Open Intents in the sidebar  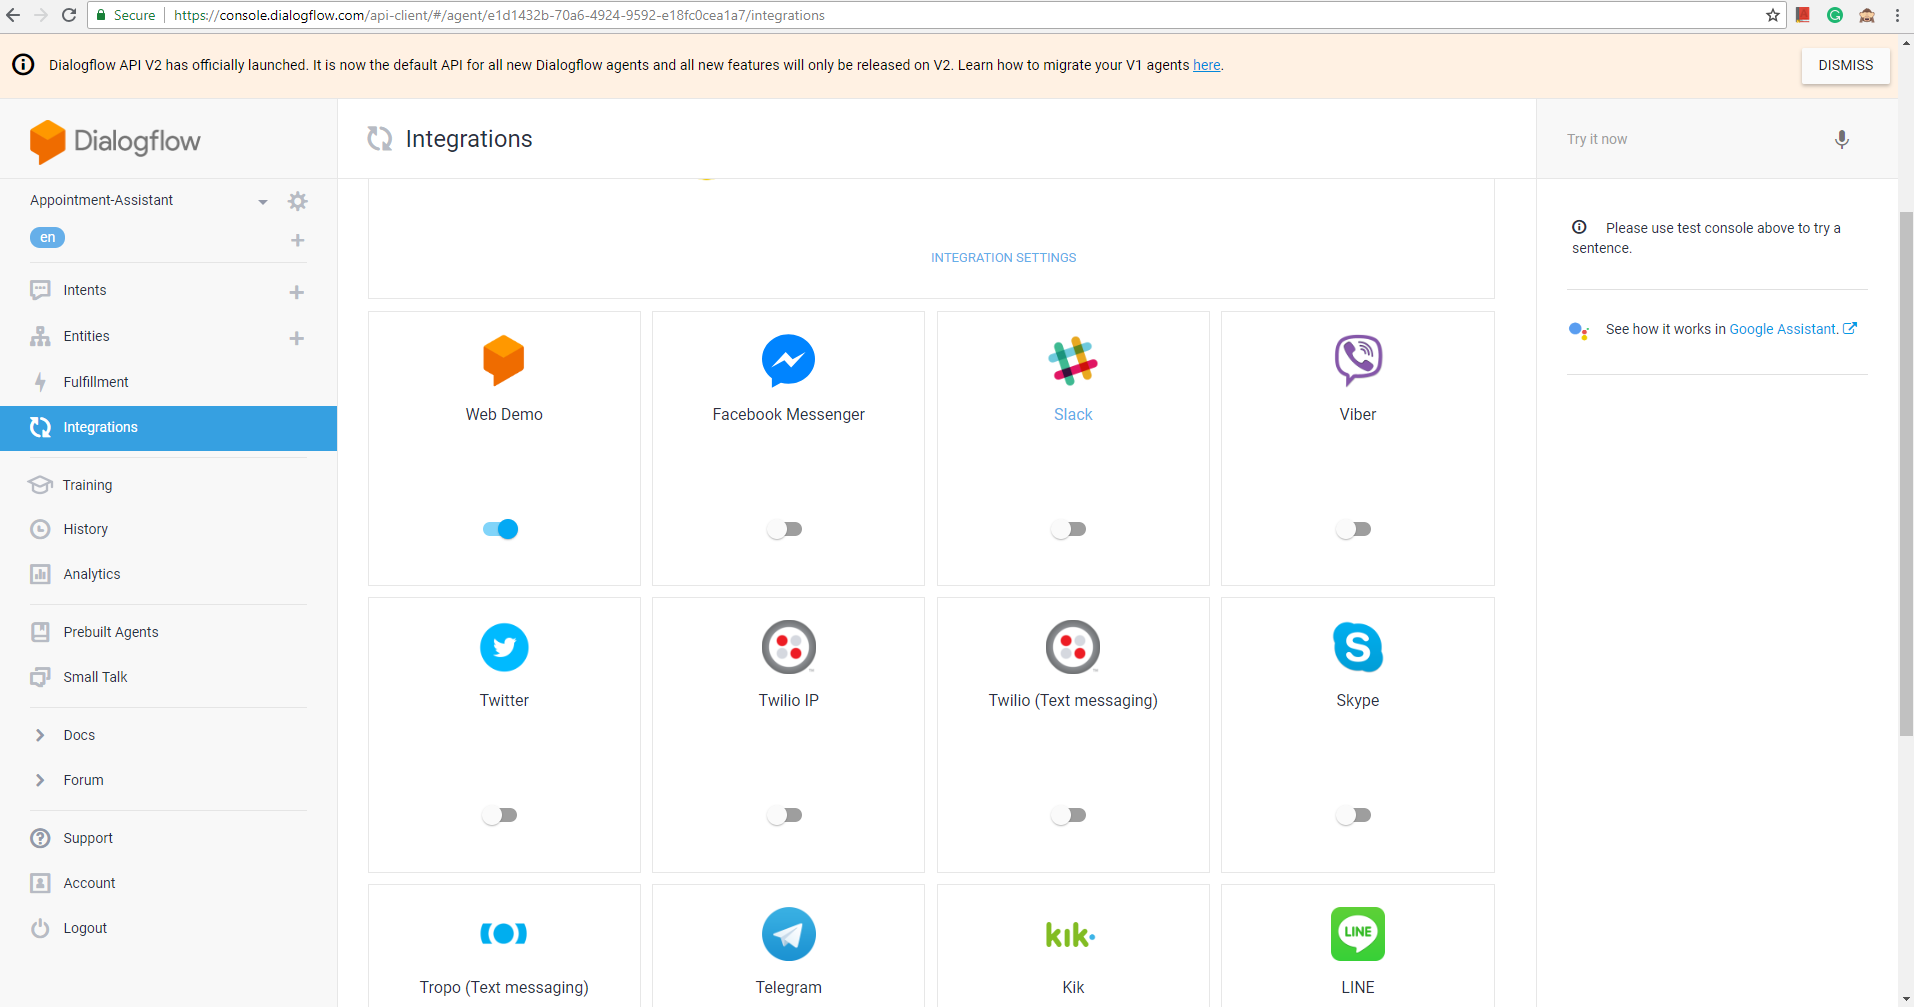85,290
